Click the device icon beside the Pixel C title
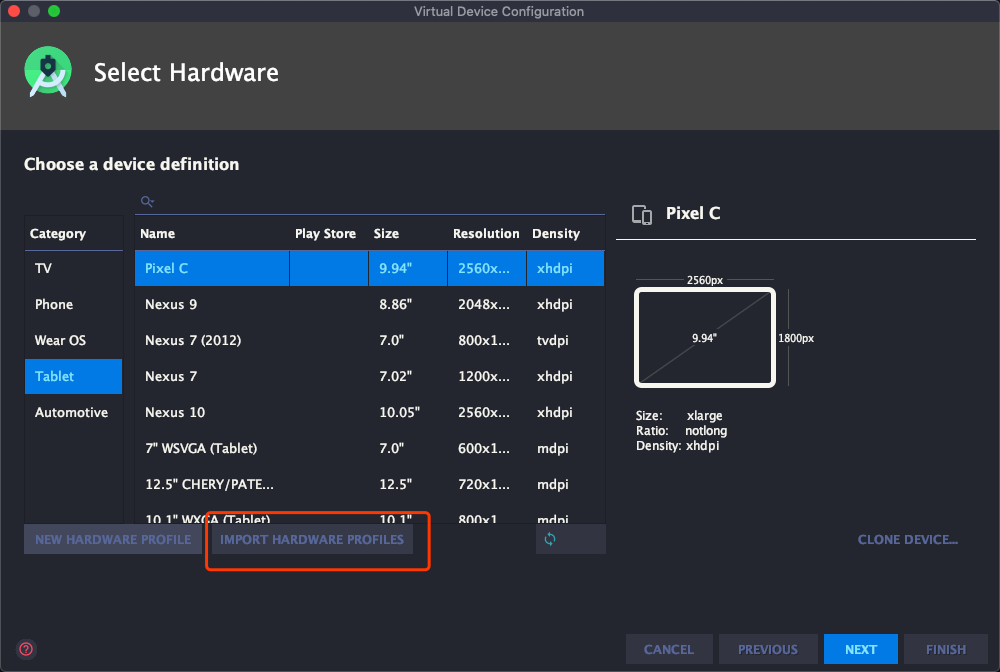1000x672 pixels. click(642, 214)
